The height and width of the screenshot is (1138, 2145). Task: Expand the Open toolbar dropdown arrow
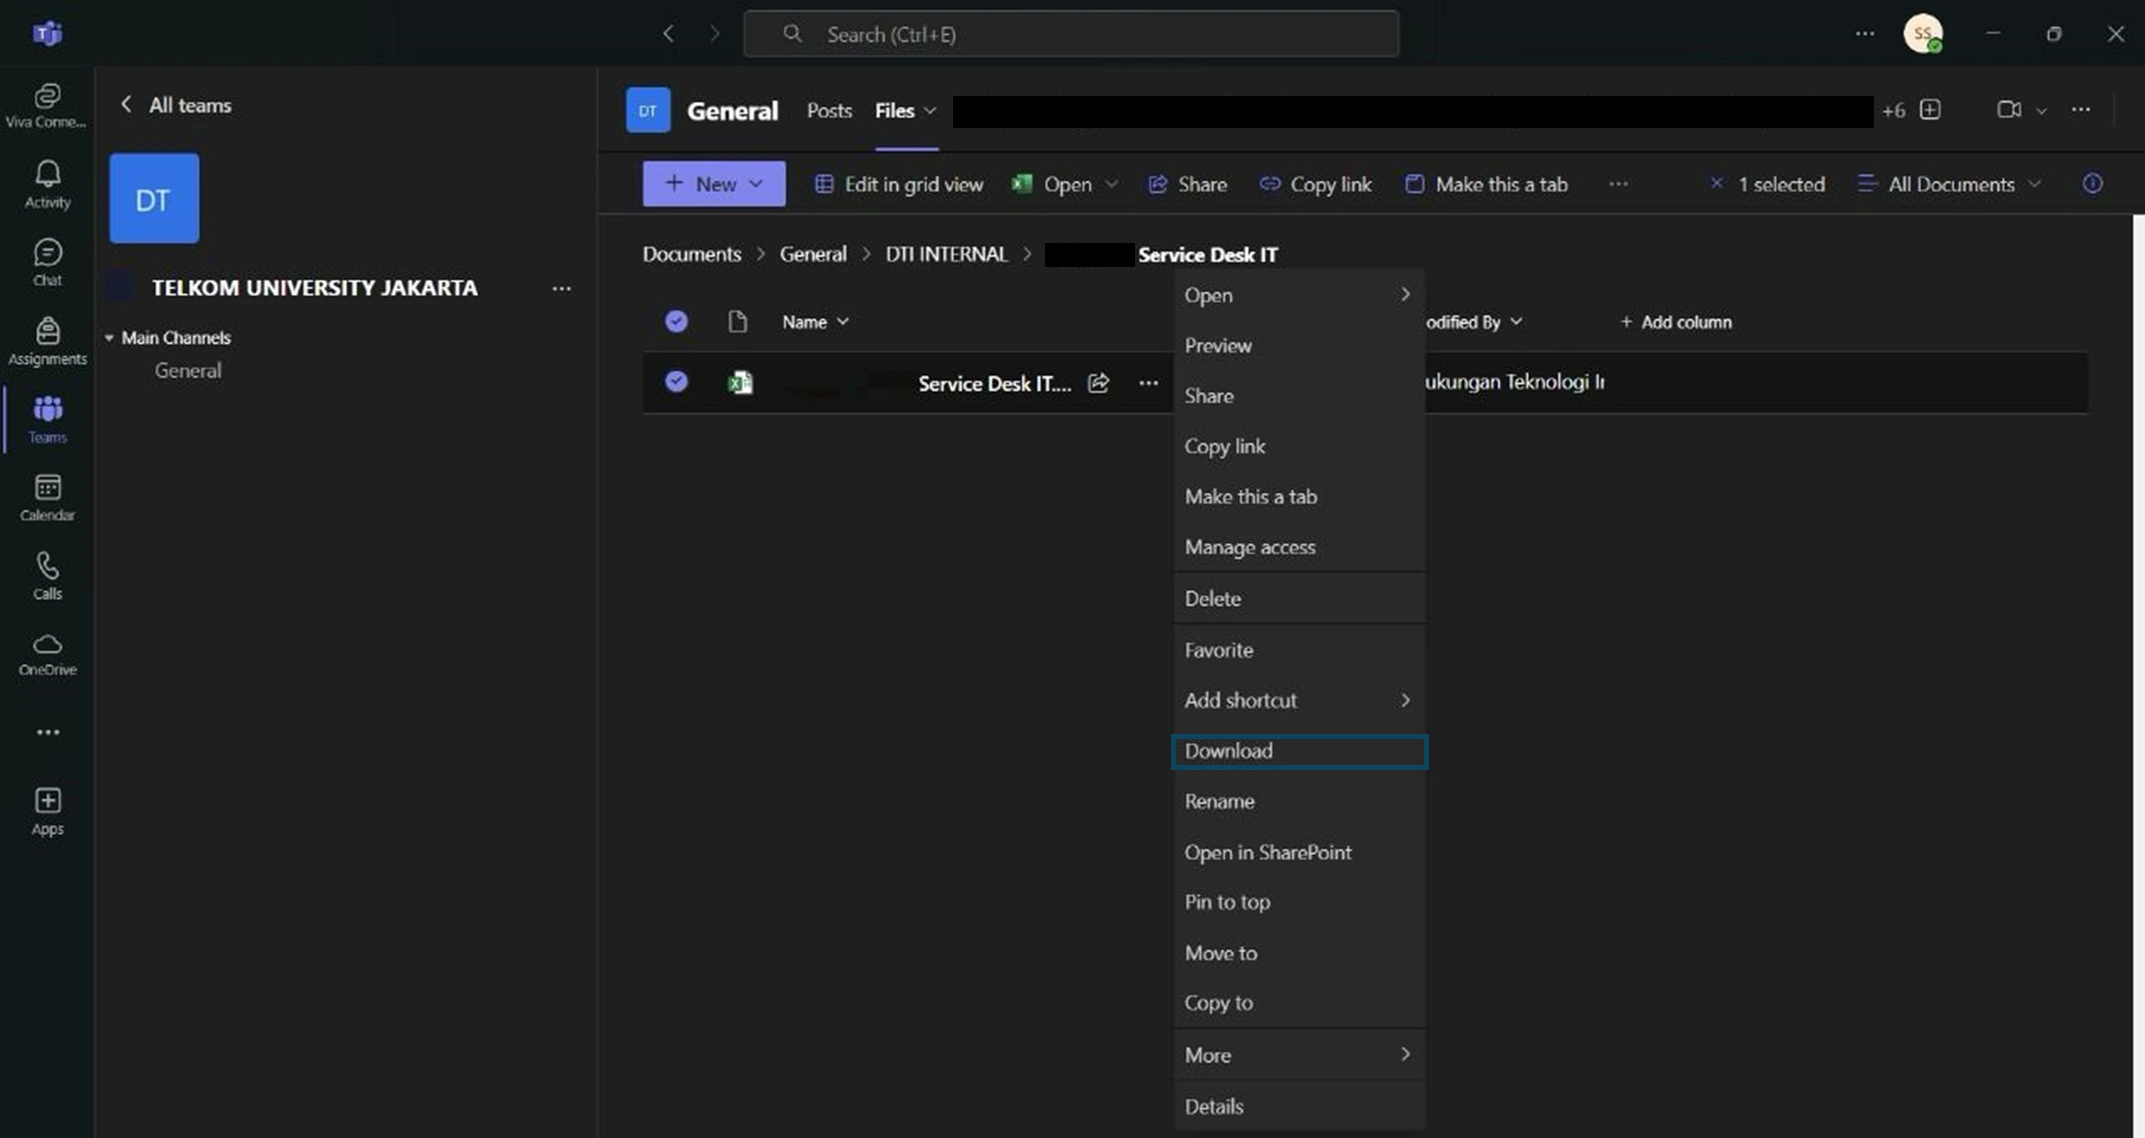click(1110, 184)
